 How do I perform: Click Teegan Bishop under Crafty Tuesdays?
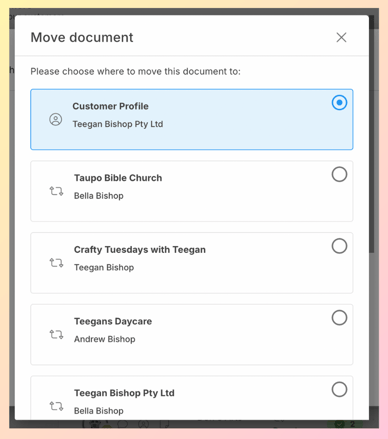coord(104,267)
